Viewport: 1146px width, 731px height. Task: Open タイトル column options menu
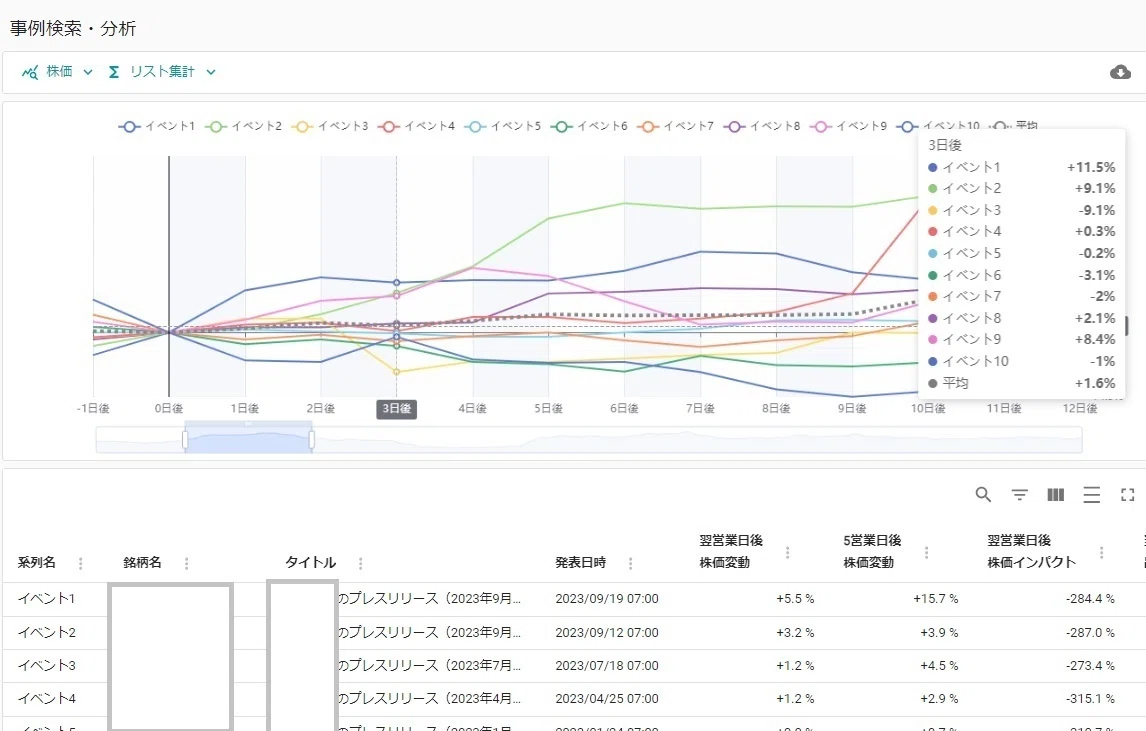click(360, 563)
